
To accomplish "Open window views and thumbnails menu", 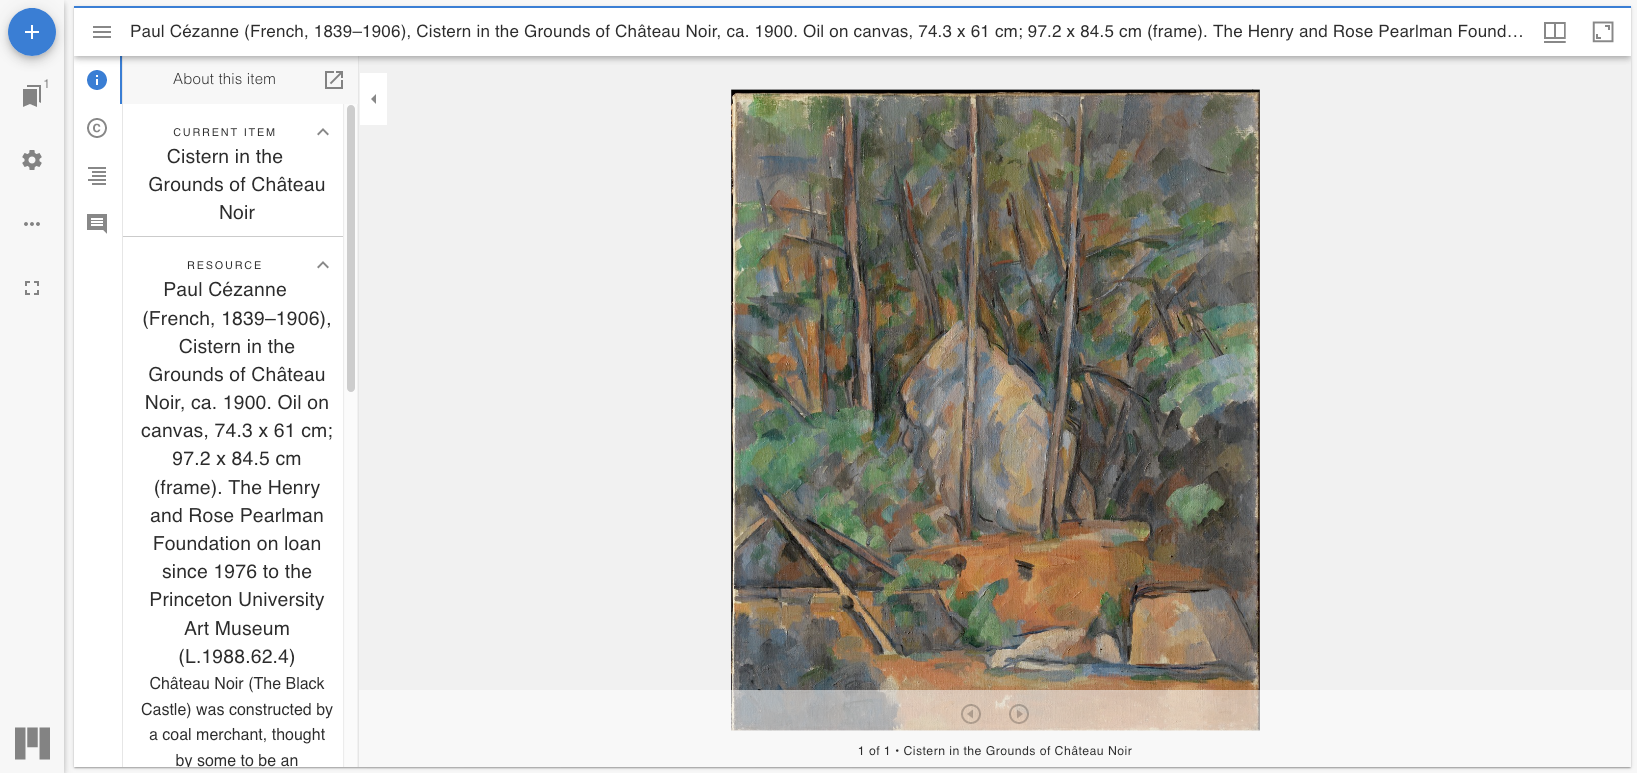I will tap(1555, 32).
